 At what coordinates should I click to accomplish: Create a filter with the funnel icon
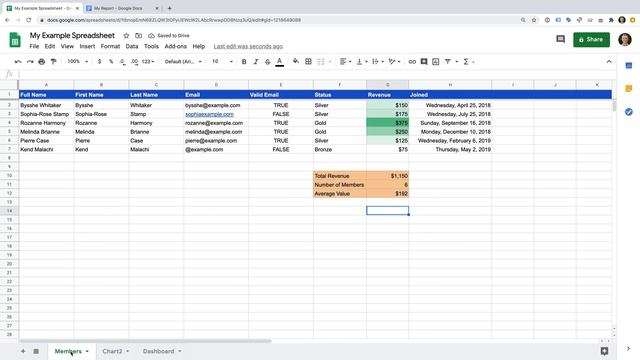[448, 62]
